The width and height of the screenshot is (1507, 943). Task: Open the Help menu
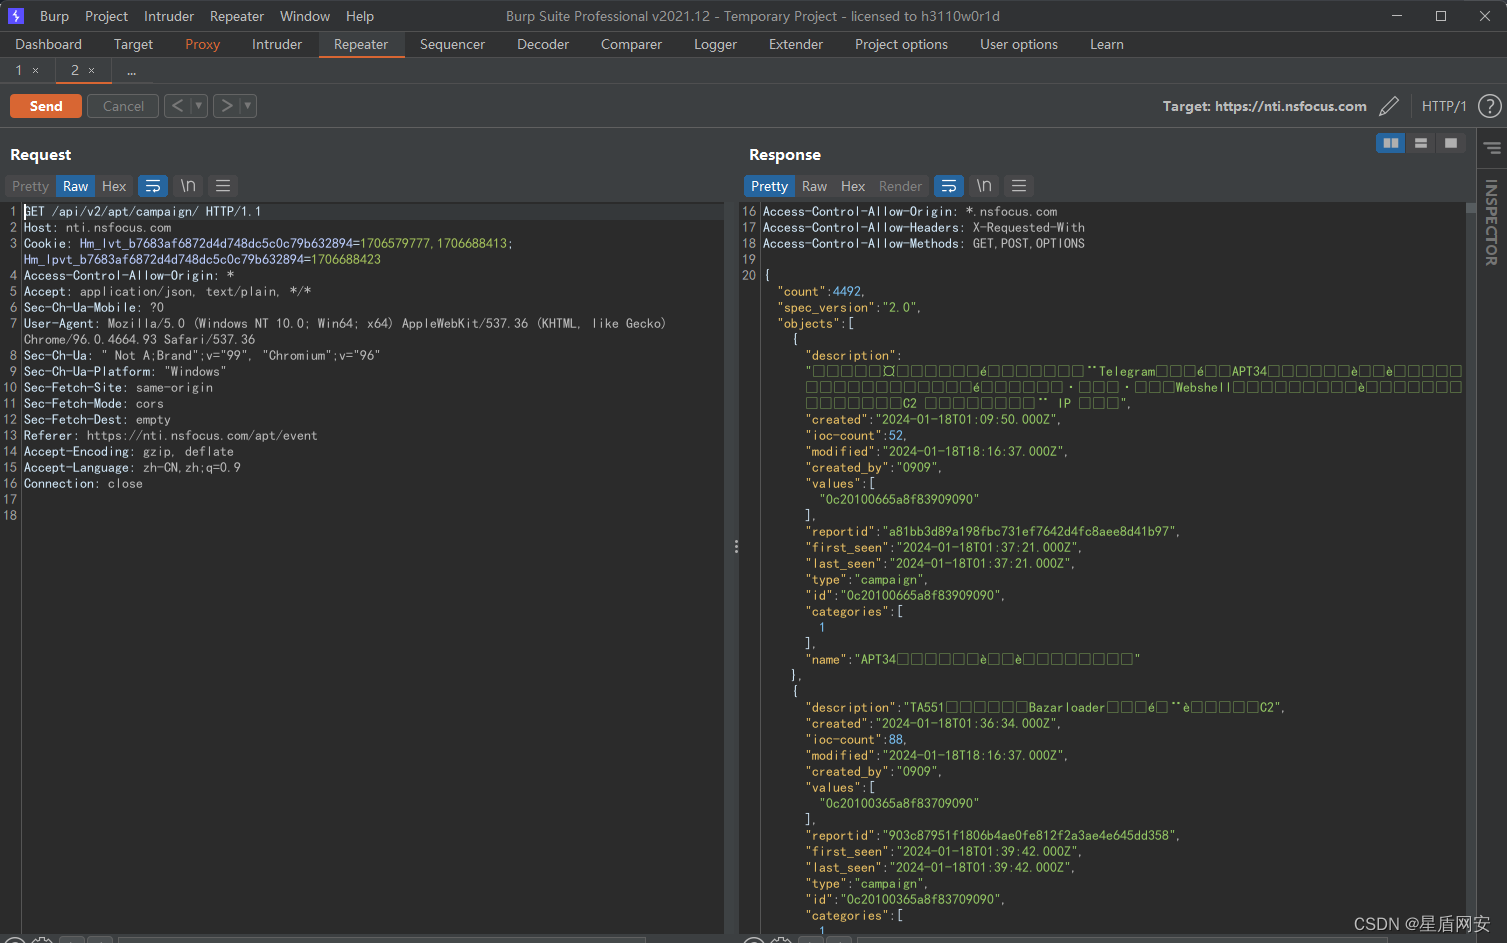pos(360,16)
